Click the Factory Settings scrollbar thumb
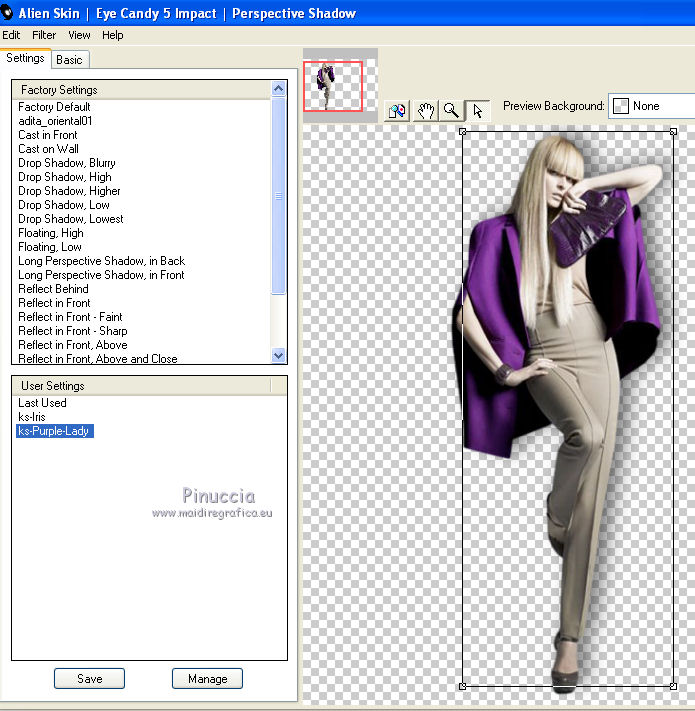695x711 pixels. 278,196
